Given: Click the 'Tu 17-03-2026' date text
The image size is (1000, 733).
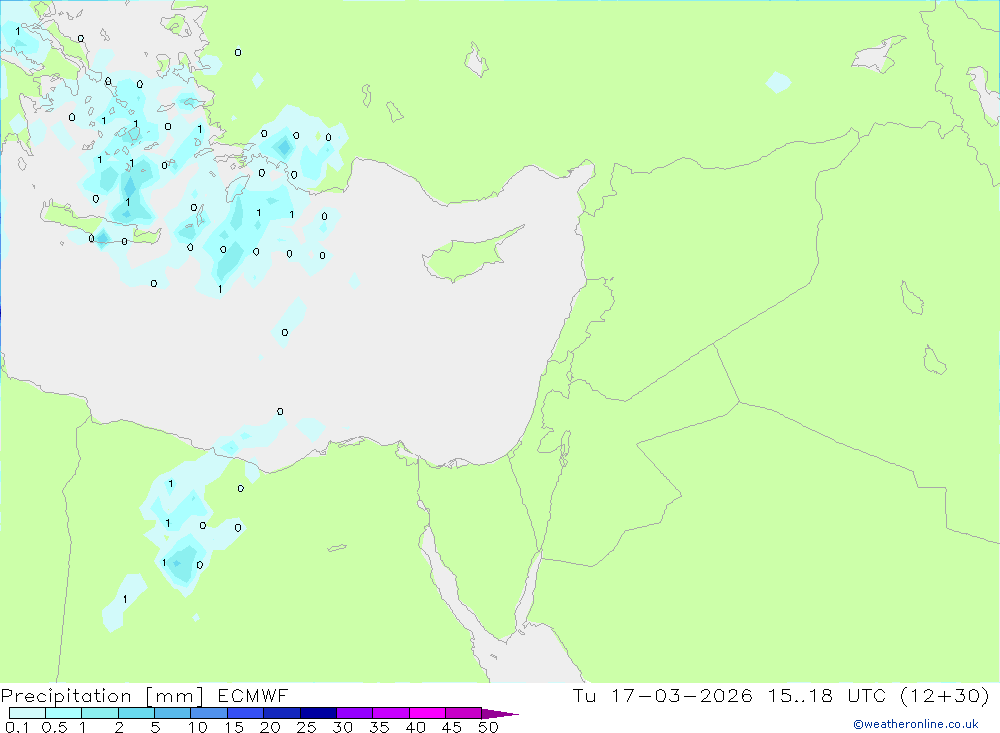Looking at the screenshot, I should click(663, 695).
